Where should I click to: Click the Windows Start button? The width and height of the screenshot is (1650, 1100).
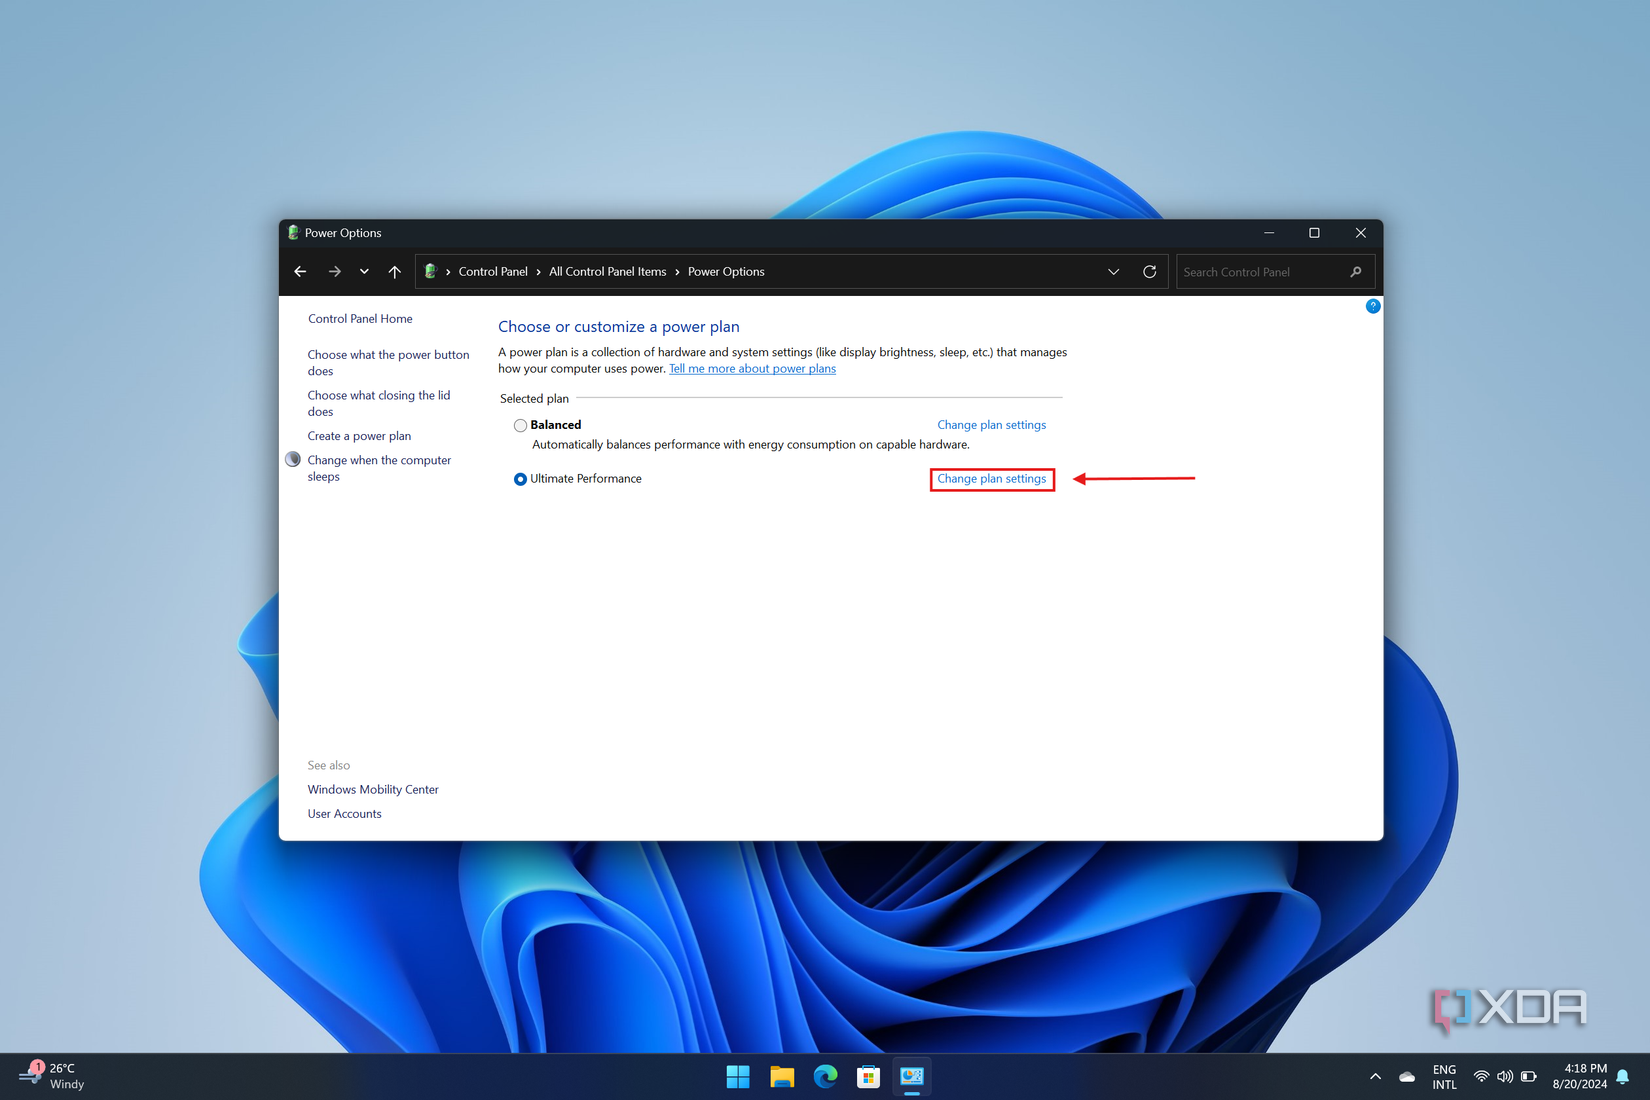738,1076
